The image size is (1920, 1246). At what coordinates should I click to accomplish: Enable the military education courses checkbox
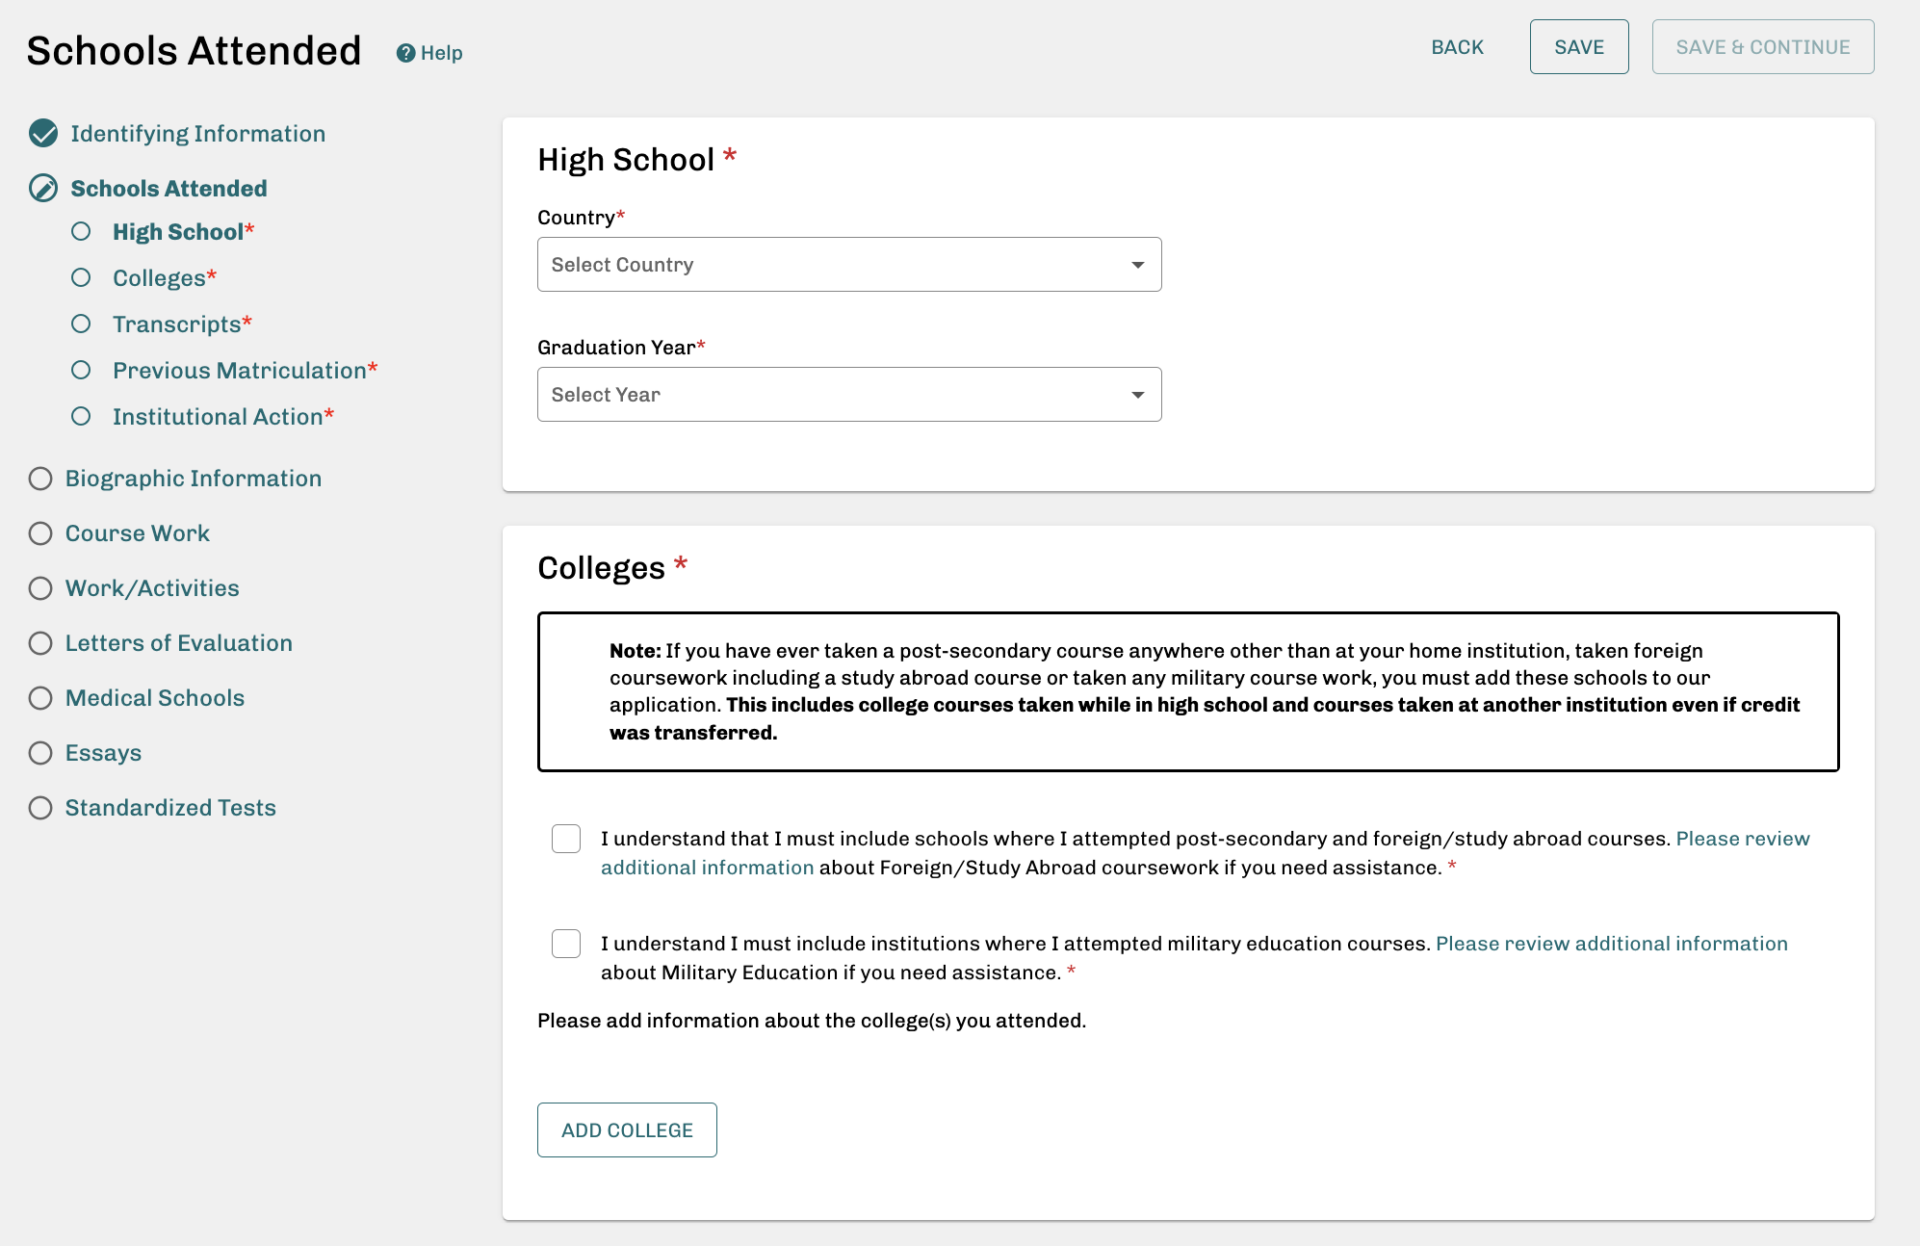[x=566, y=943]
